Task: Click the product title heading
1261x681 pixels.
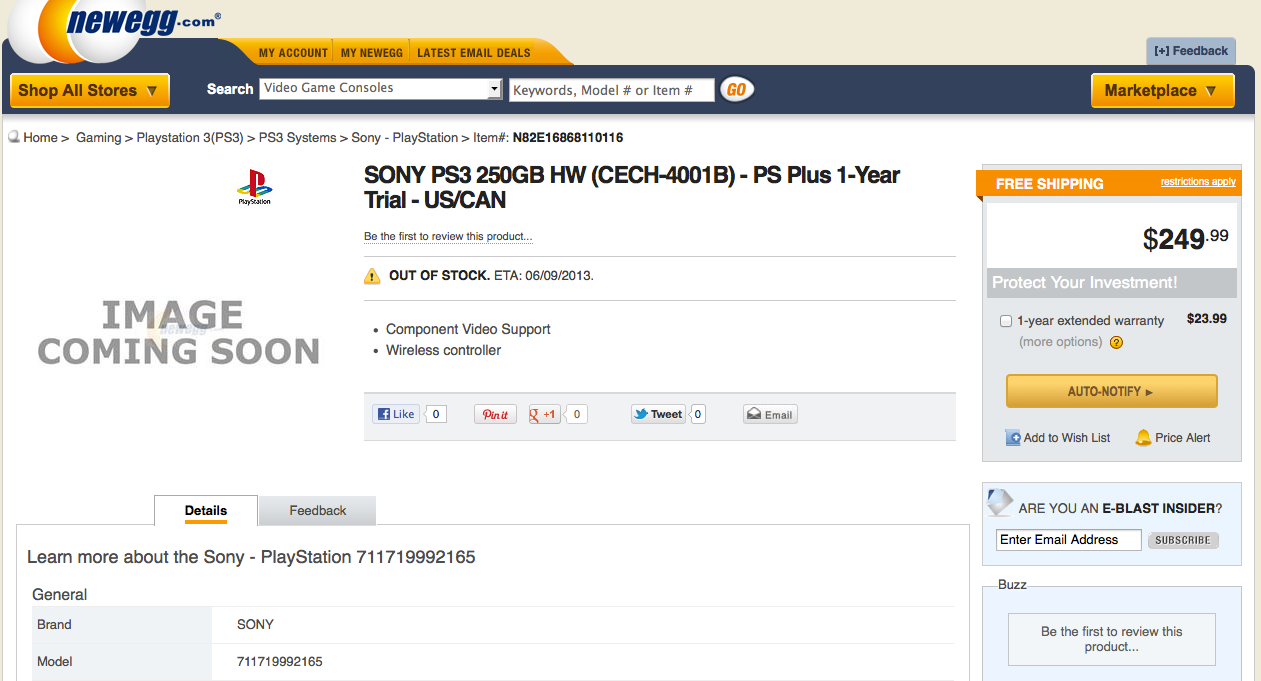Action: click(632, 187)
